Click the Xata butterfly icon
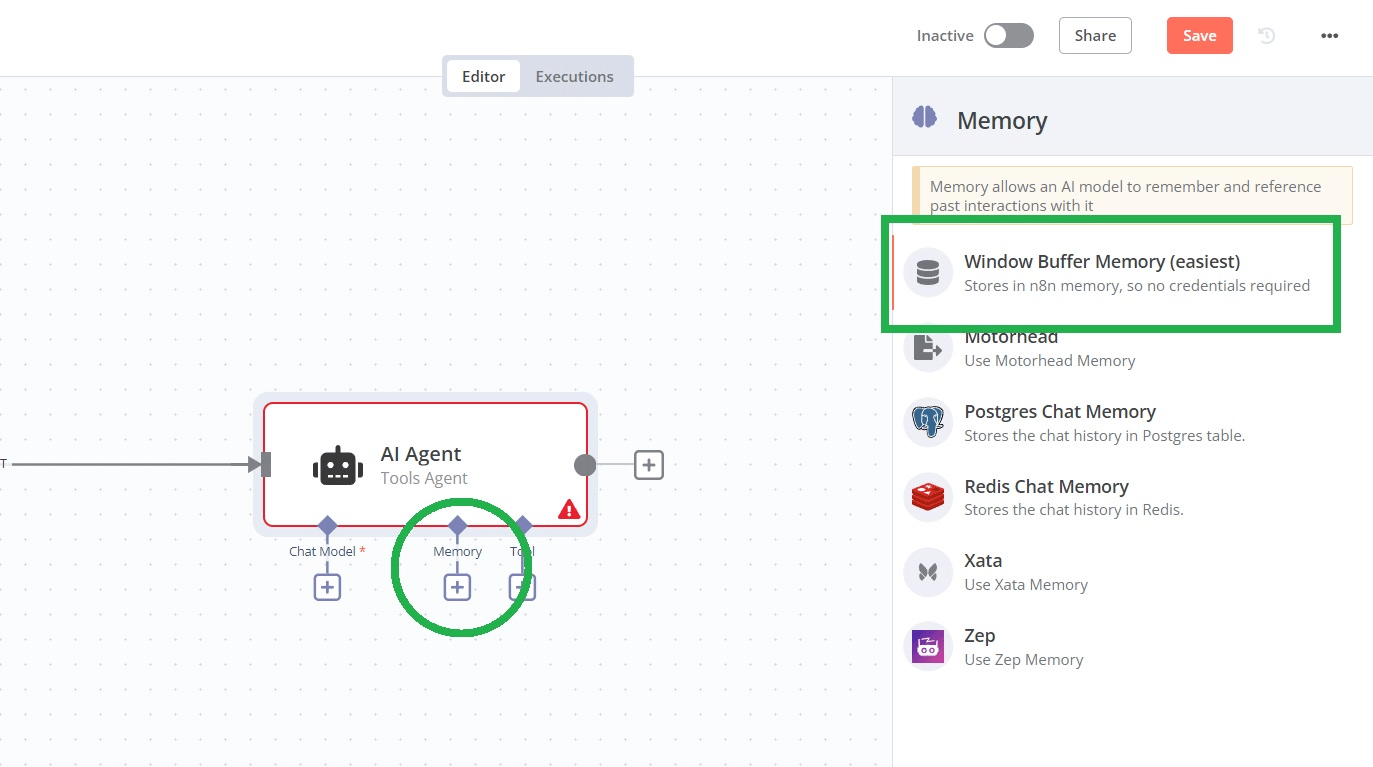This screenshot has height=767, width=1373. [x=928, y=572]
